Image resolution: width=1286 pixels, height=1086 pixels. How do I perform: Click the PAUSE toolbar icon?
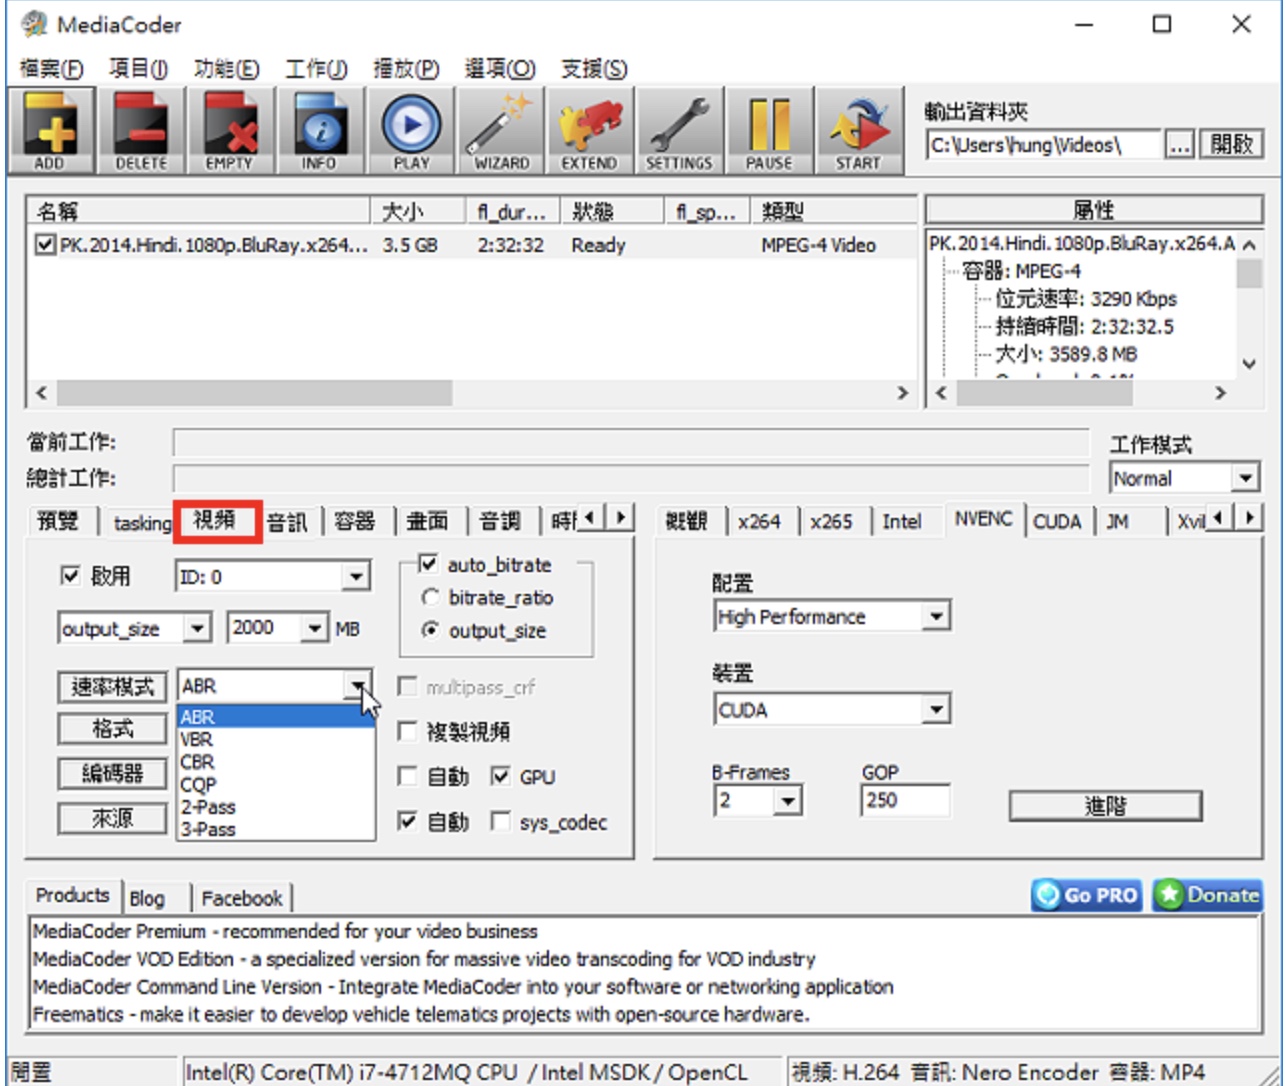point(769,131)
